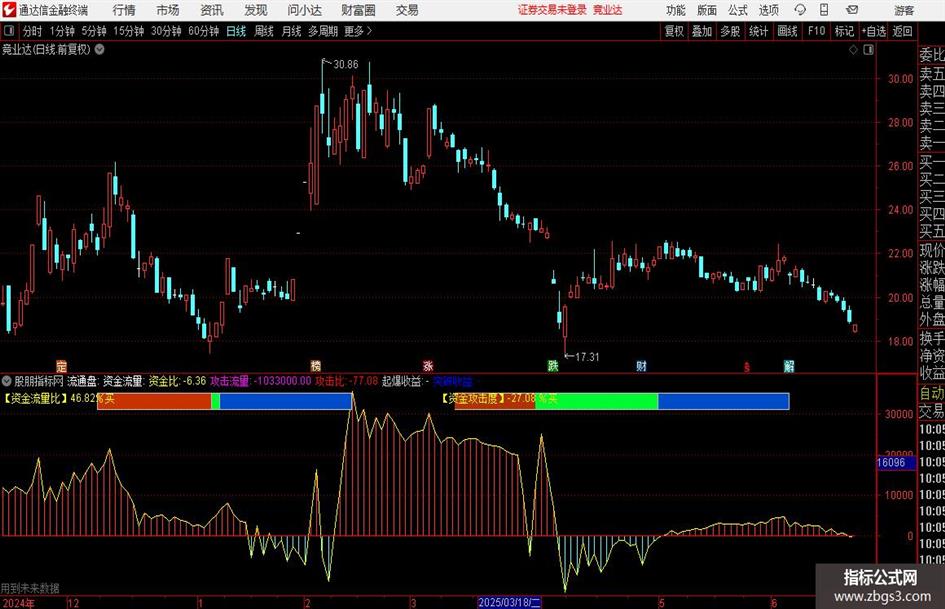Open the 问小达 menu
945x609 pixels.
[x=304, y=10]
